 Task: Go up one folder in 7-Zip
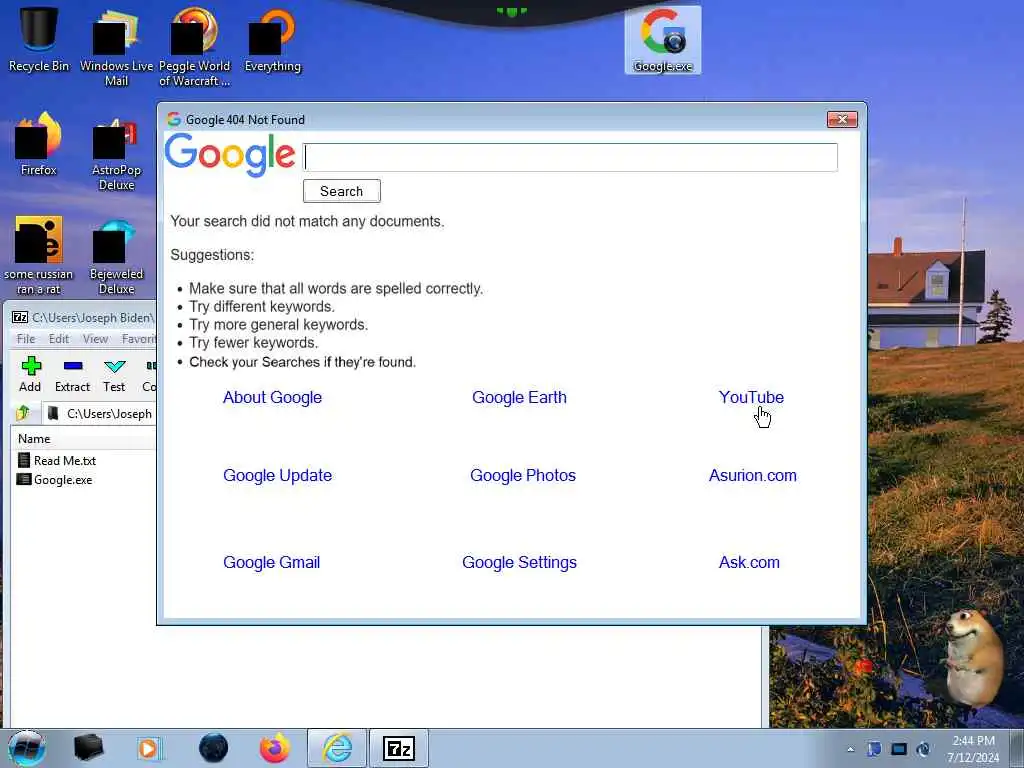click(23, 413)
